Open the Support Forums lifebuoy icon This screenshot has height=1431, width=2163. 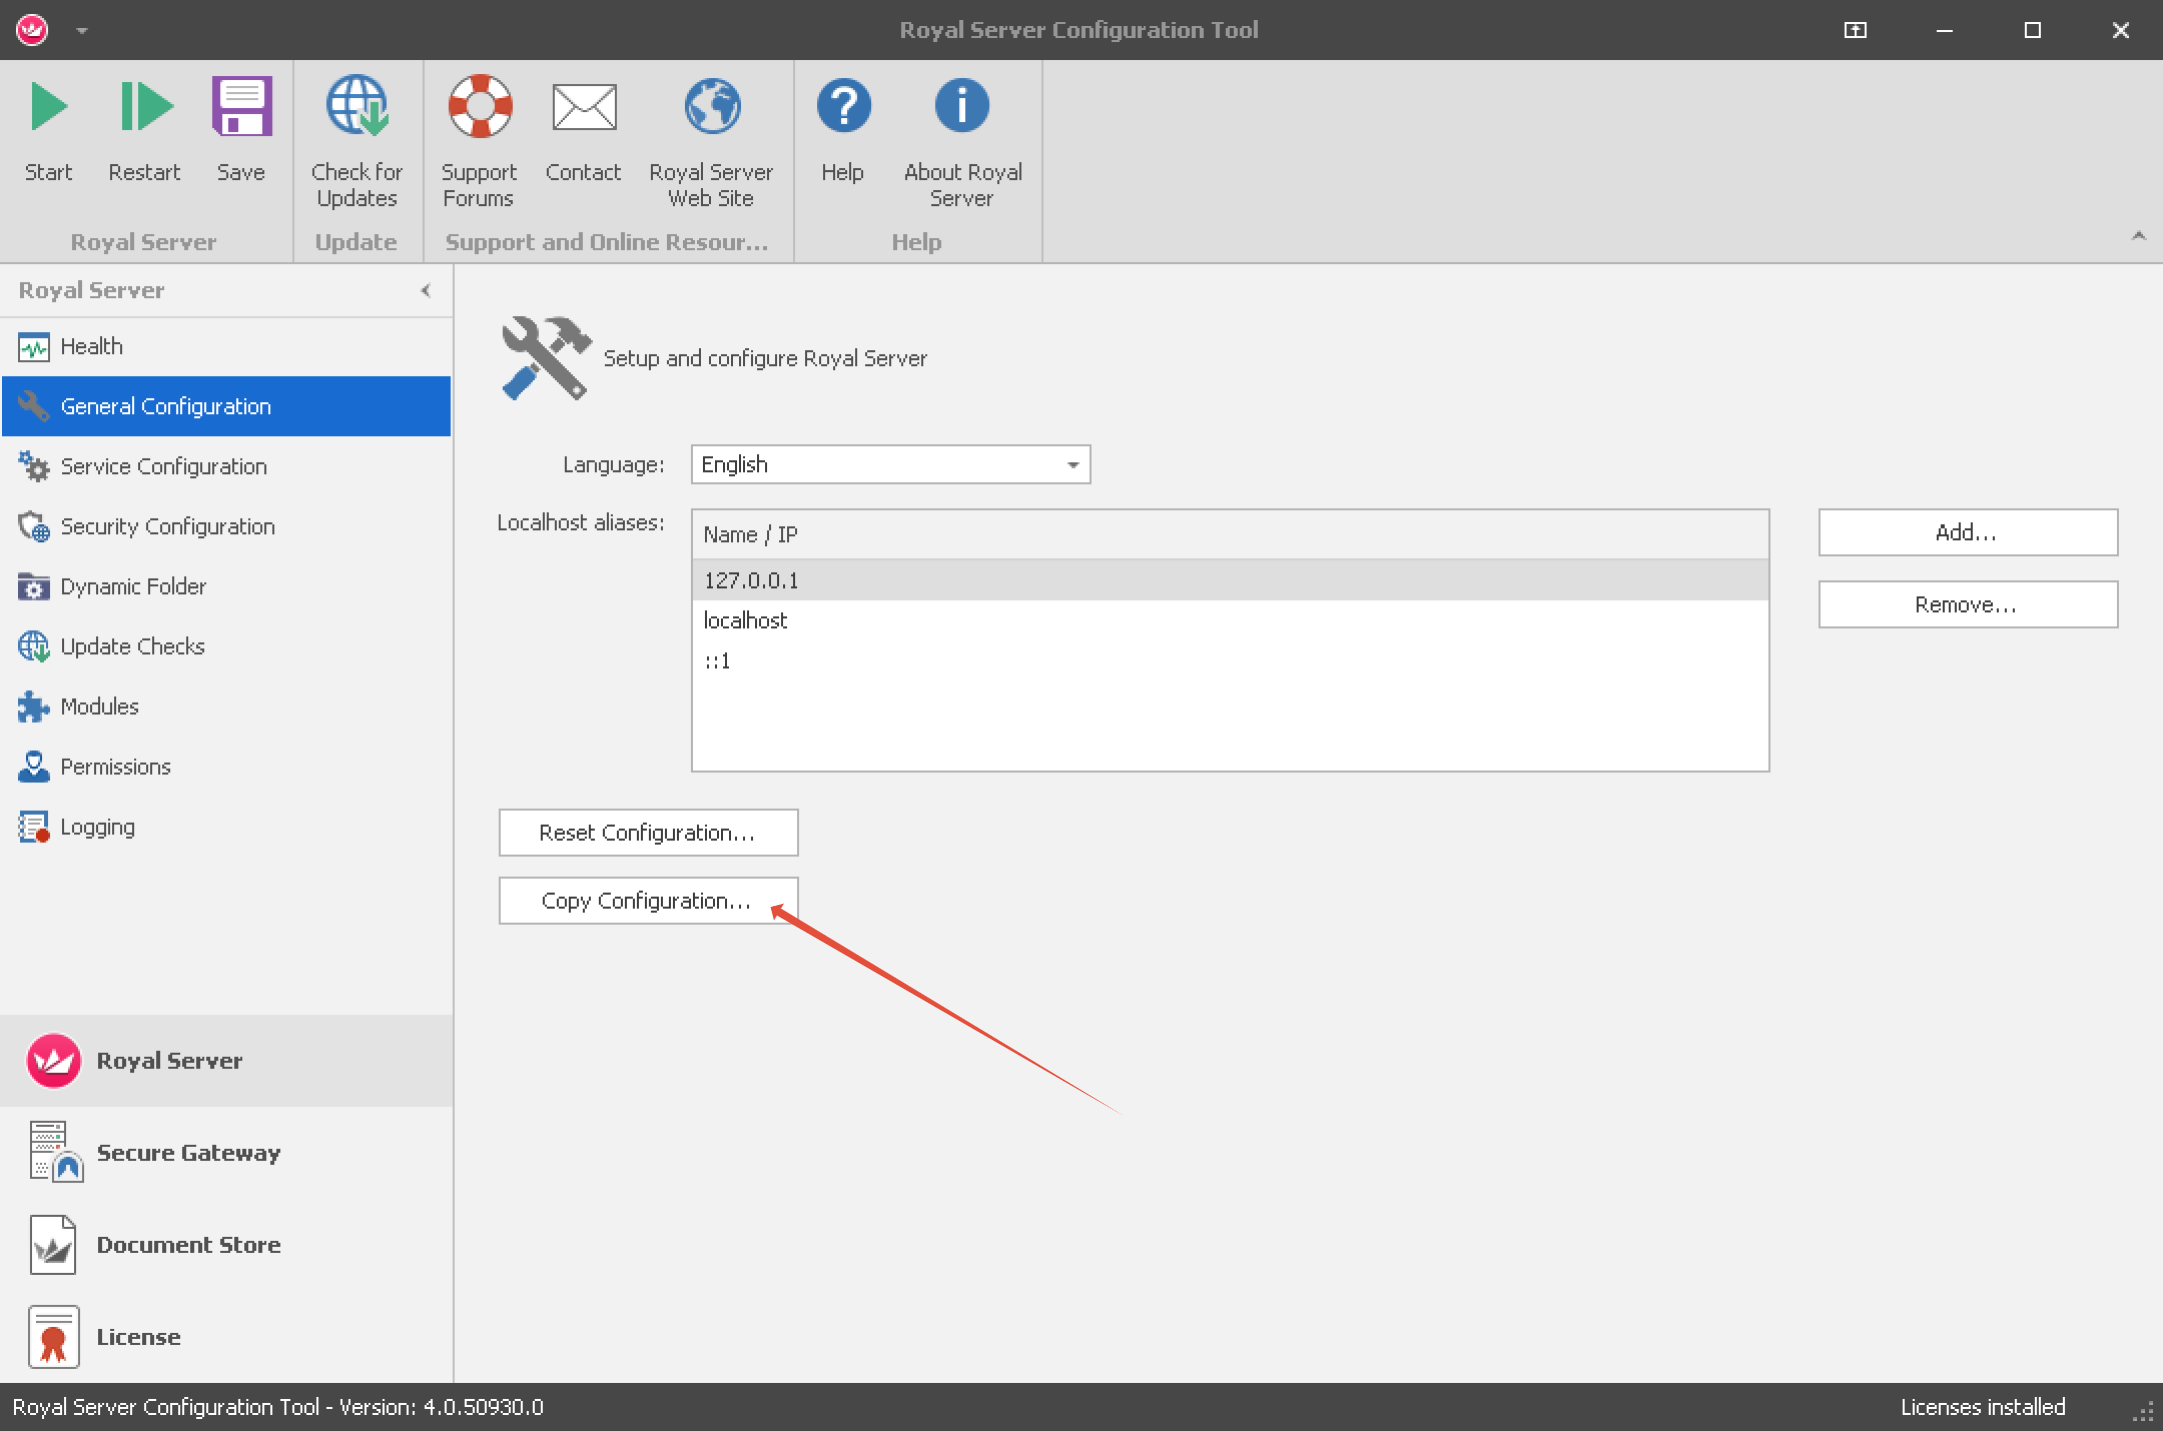point(479,108)
